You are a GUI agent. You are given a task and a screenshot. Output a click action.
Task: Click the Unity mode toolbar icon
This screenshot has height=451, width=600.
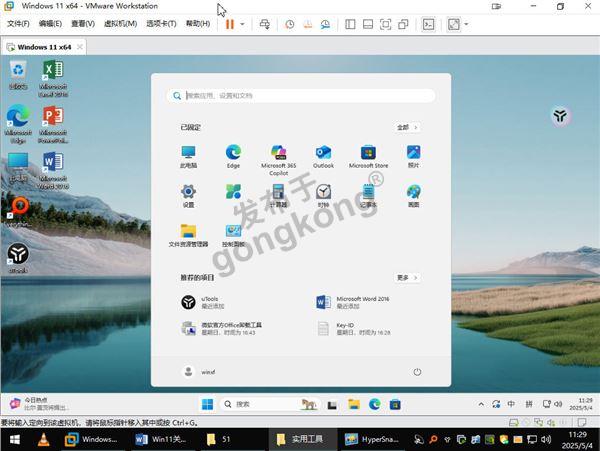[403, 24]
